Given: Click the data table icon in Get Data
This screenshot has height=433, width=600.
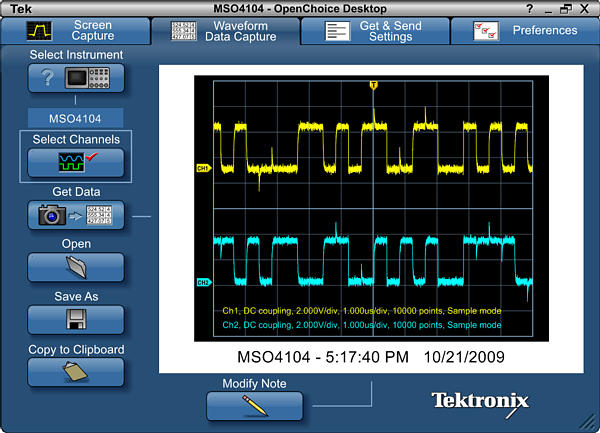Looking at the screenshot, I should 99,215.
